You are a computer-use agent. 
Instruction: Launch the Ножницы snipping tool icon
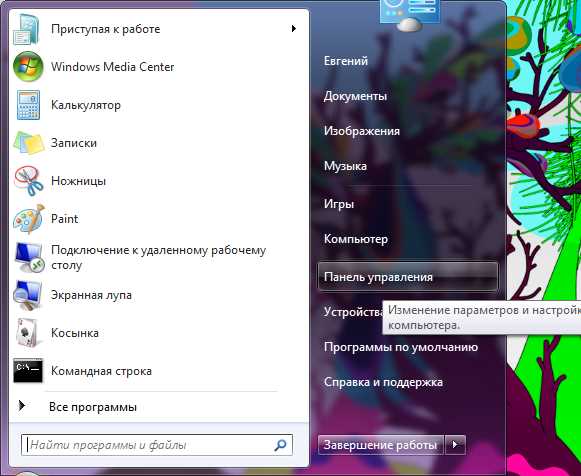(29, 181)
